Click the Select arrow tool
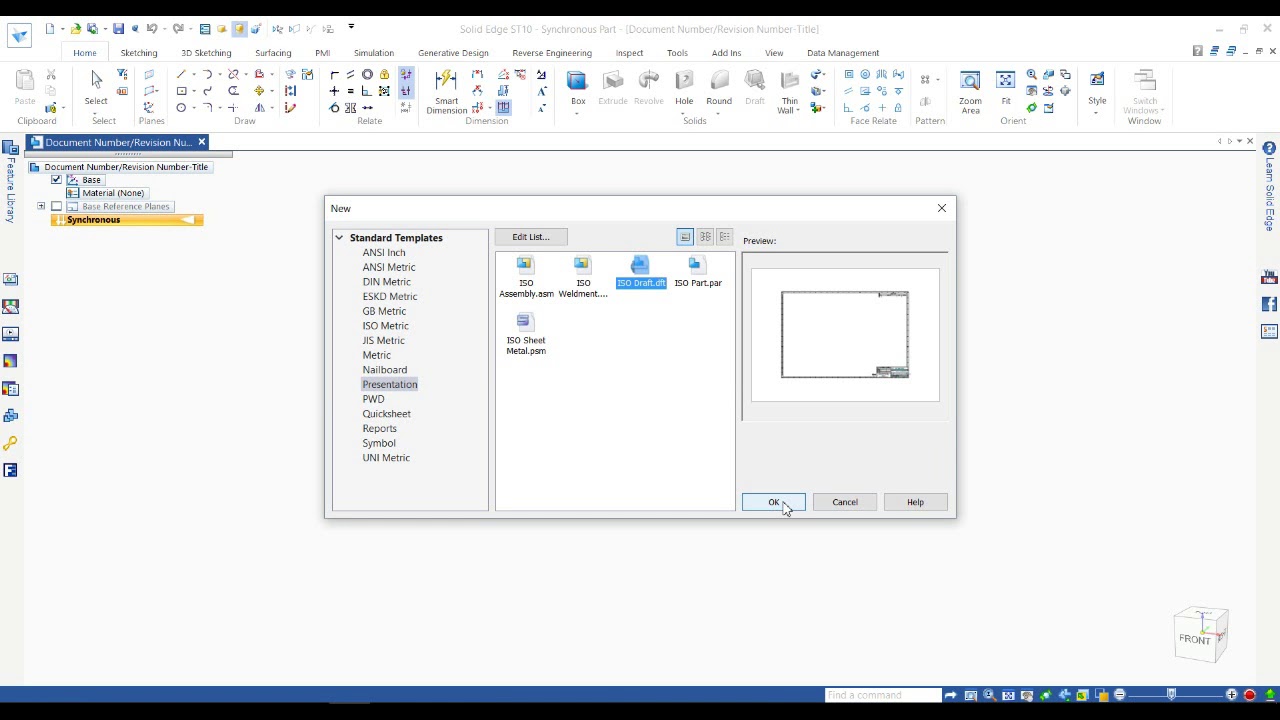 [96, 87]
